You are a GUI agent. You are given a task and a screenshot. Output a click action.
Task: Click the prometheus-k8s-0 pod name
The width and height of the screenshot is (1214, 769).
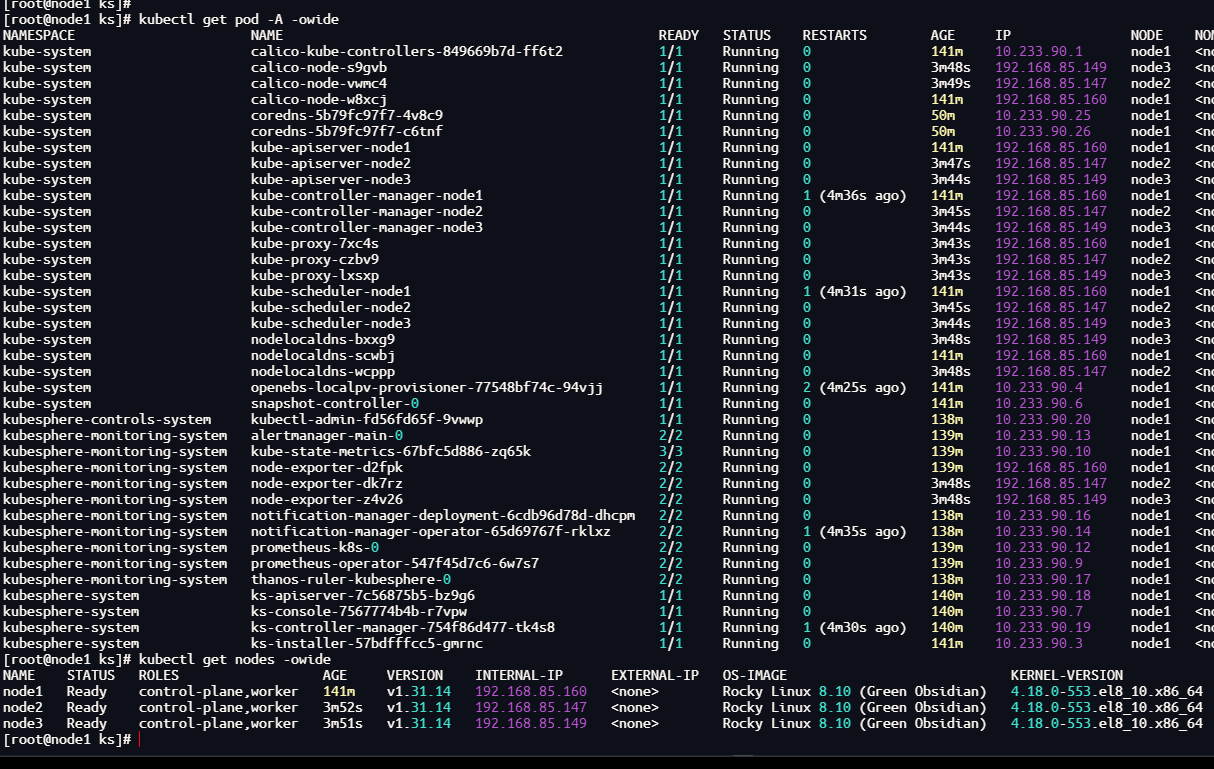(314, 547)
